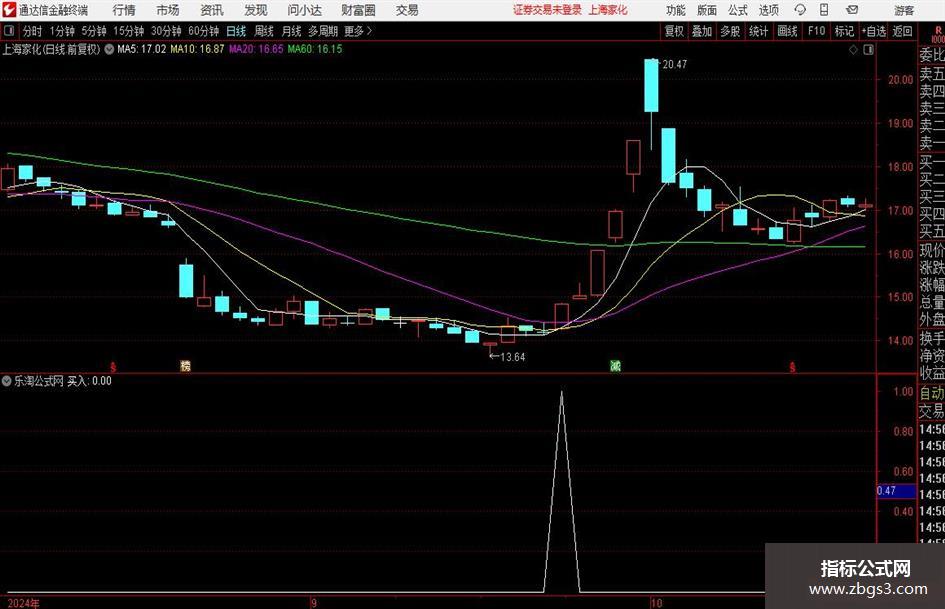Image resolution: width=945 pixels, height=609 pixels.
Task: Click the right red $ marker icon
Action: (793, 366)
